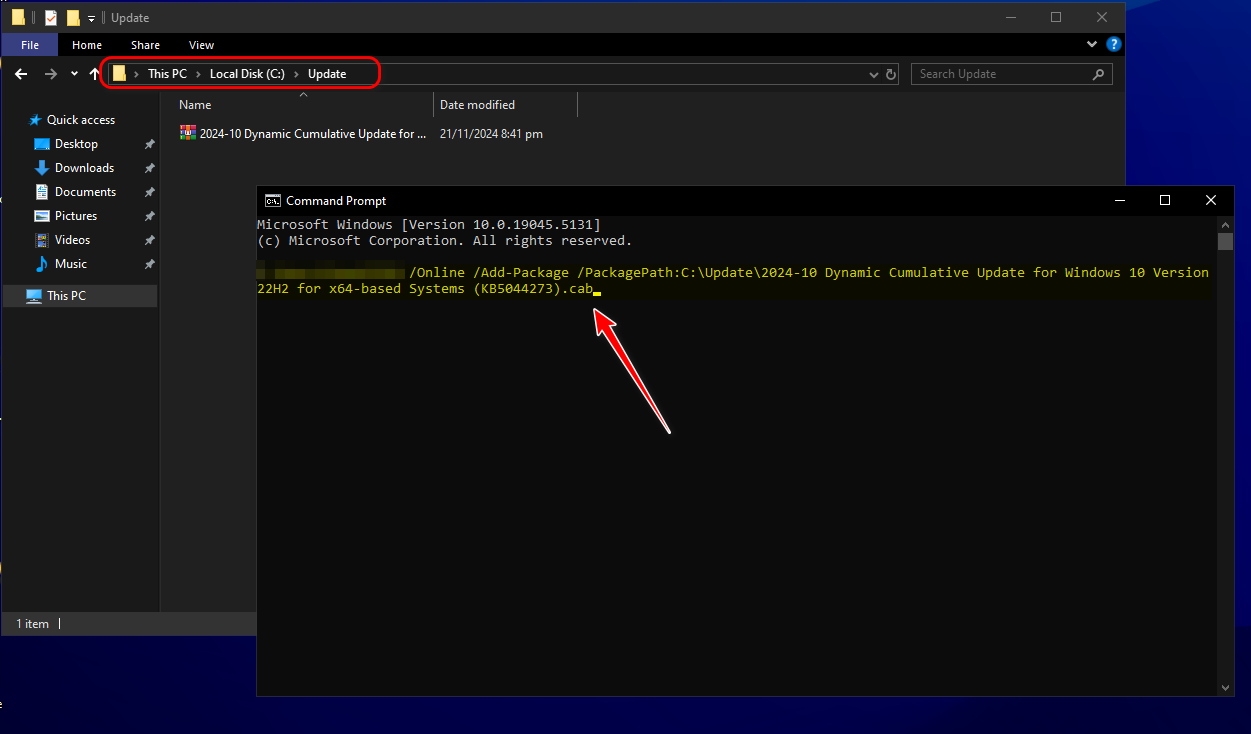This screenshot has height=734, width=1251.
Task: Select the 2024-10 Dynamic Cumulative Update file
Action: [x=313, y=134]
